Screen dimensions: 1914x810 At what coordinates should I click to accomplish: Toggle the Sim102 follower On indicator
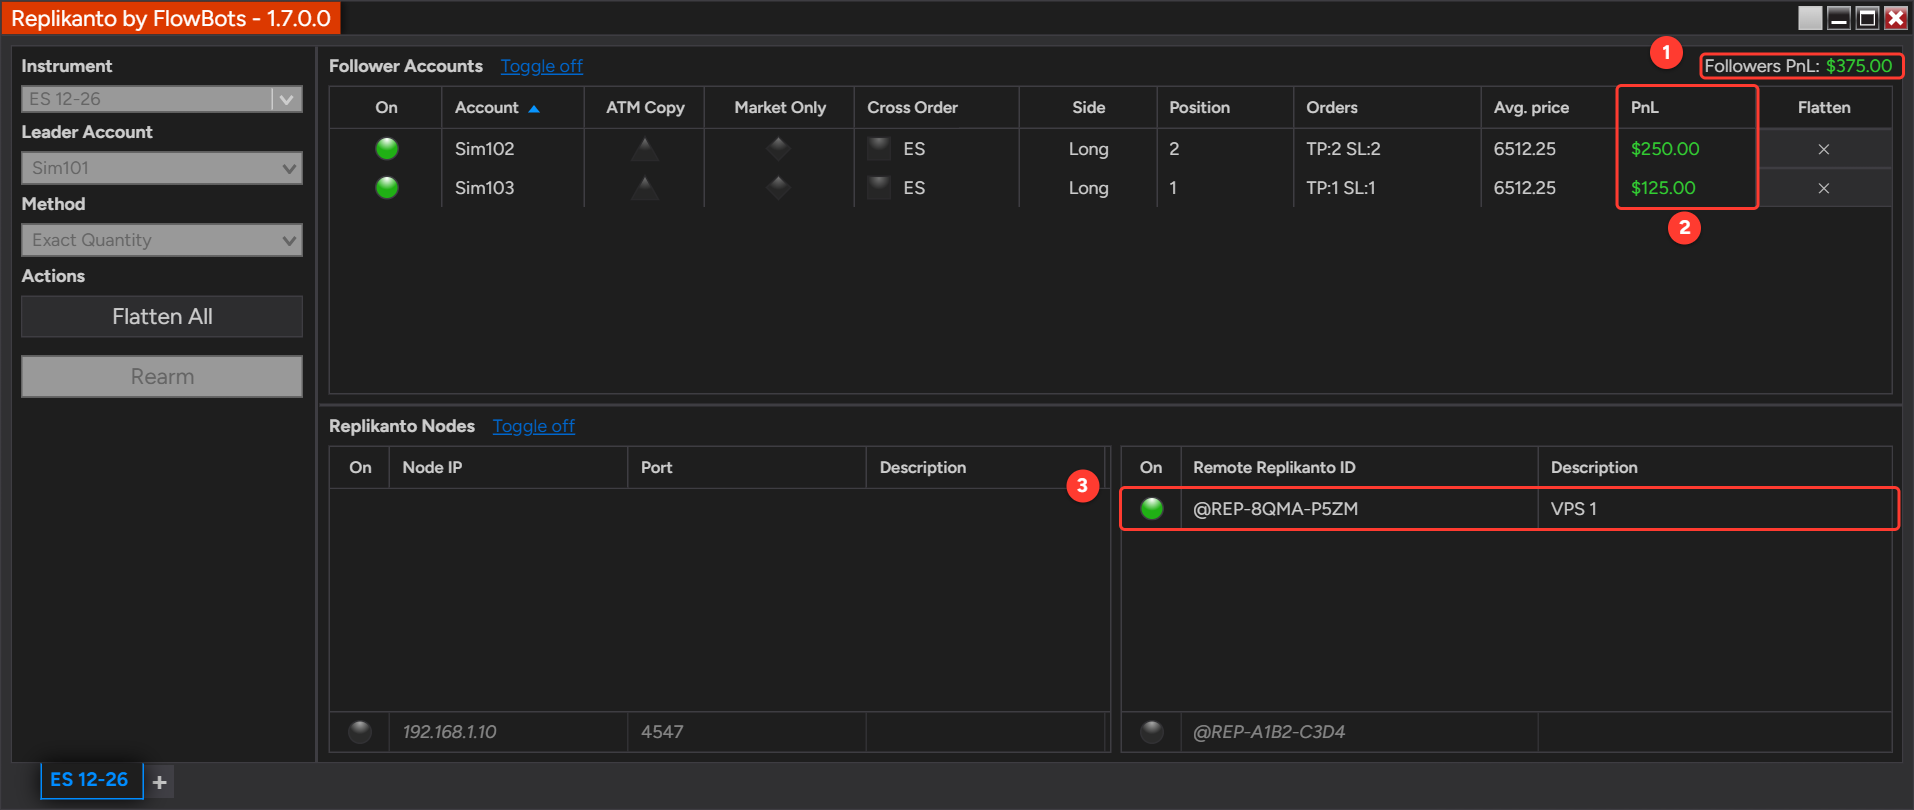tap(387, 149)
